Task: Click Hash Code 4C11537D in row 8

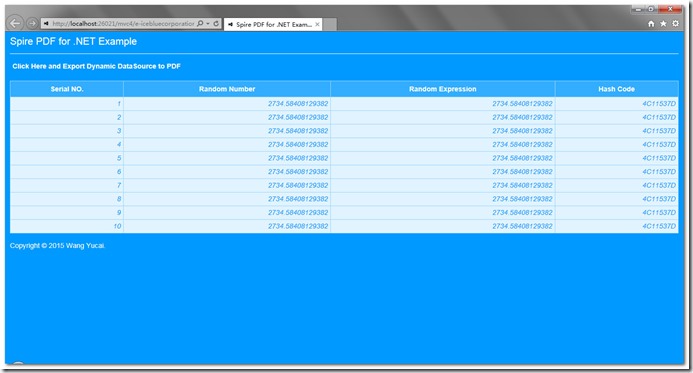Action: tap(659, 199)
